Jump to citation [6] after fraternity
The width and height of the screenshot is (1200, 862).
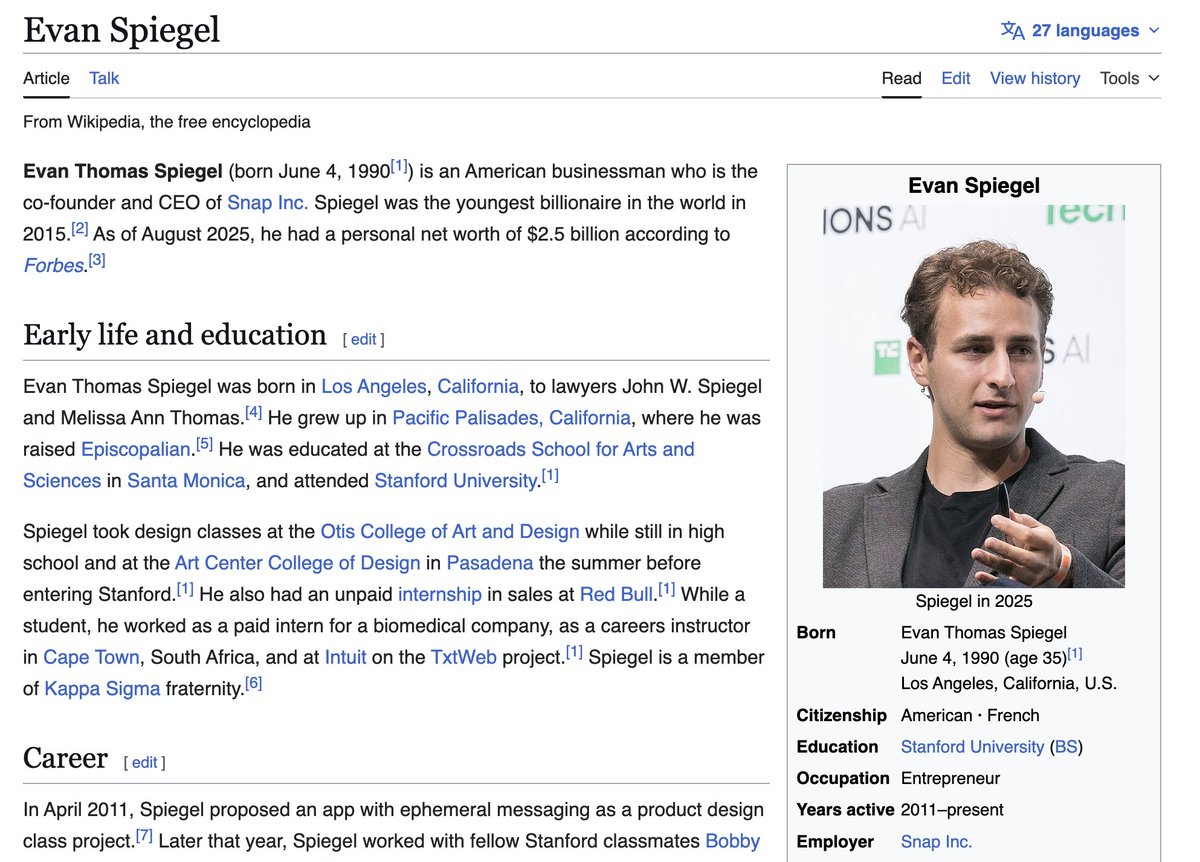pyautogui.click(x=253, y=684)
